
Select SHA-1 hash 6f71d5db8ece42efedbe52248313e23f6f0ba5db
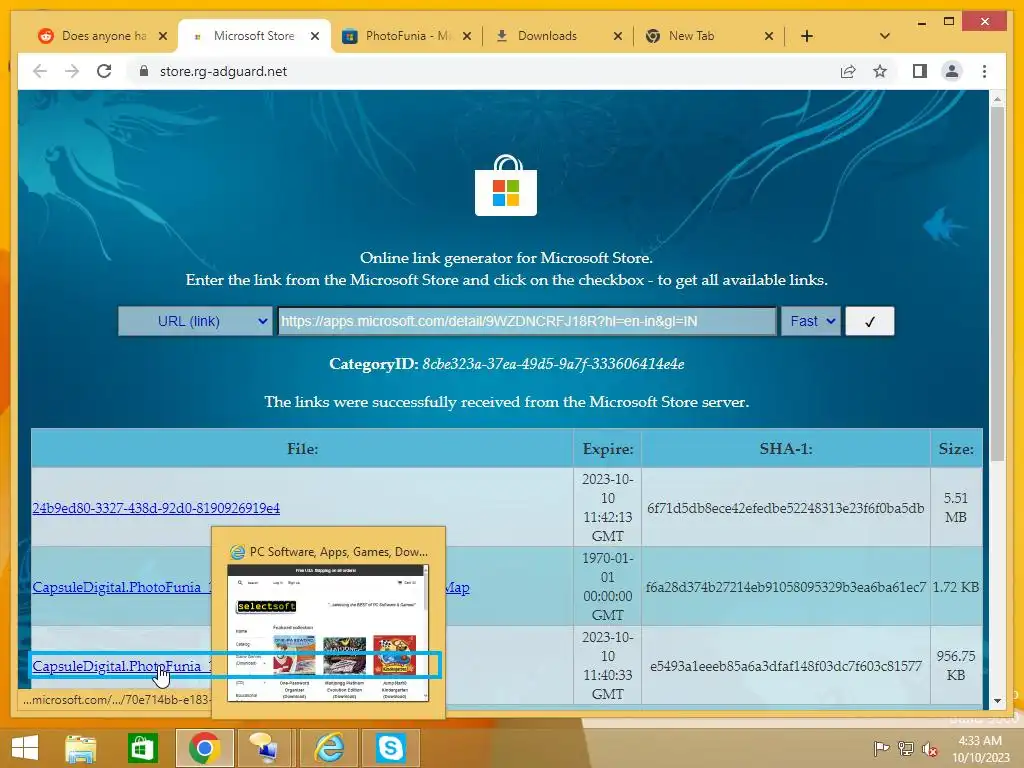[x=786, y=507]
